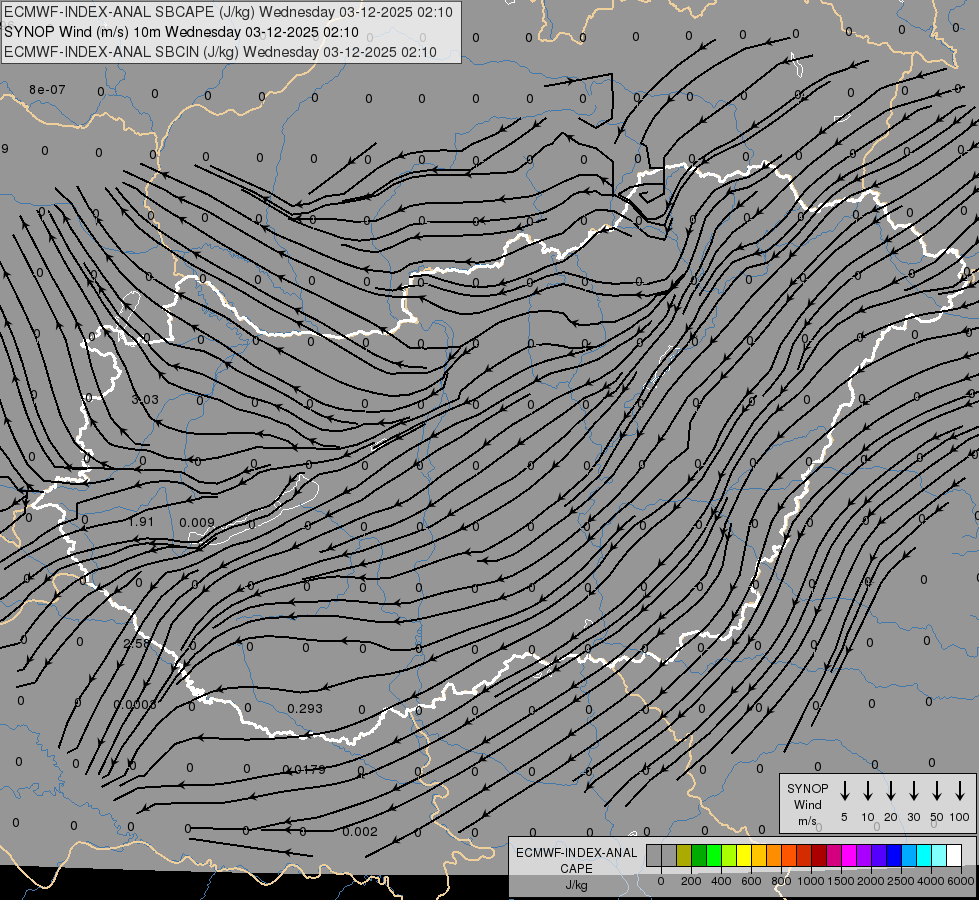This screenshot has height=900, width=979.
Task: Click the '1.91' CAPE value on the map
Action: (x=140, y=522)
